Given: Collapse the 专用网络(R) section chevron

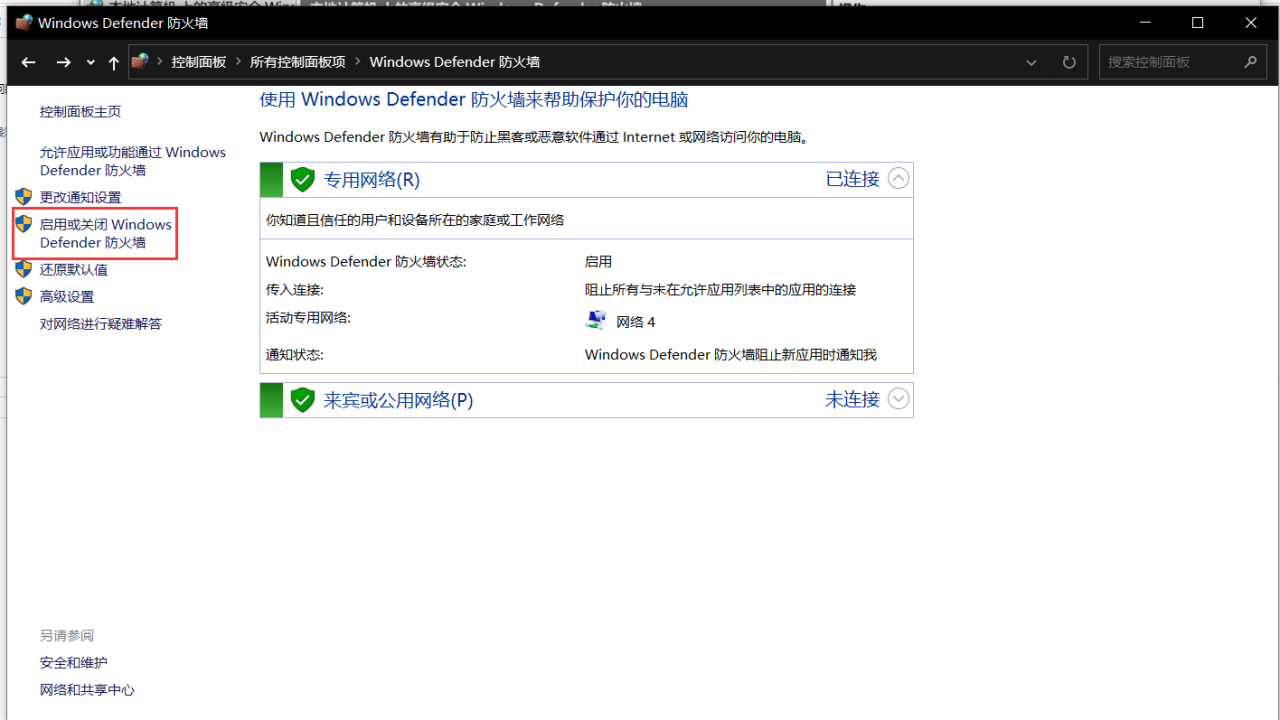Looking at the screenshot, I should pos(899,179).
